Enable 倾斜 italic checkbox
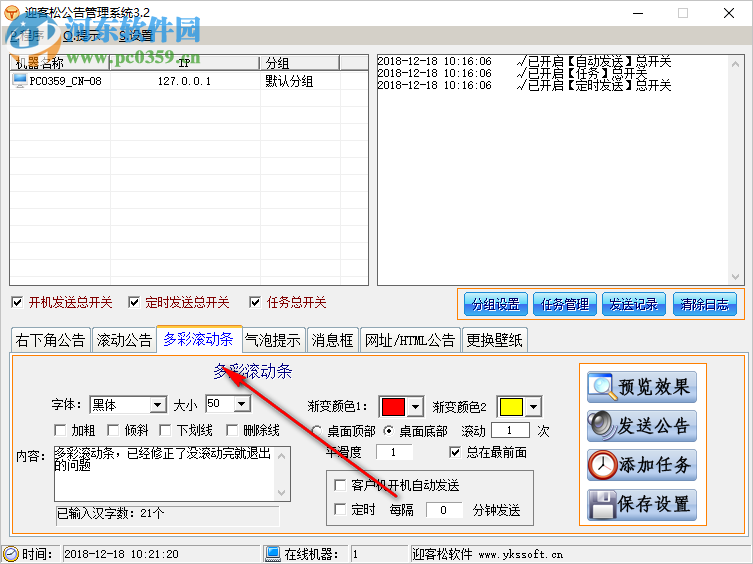This screenshot has height=564, width=753. (113, 430)
